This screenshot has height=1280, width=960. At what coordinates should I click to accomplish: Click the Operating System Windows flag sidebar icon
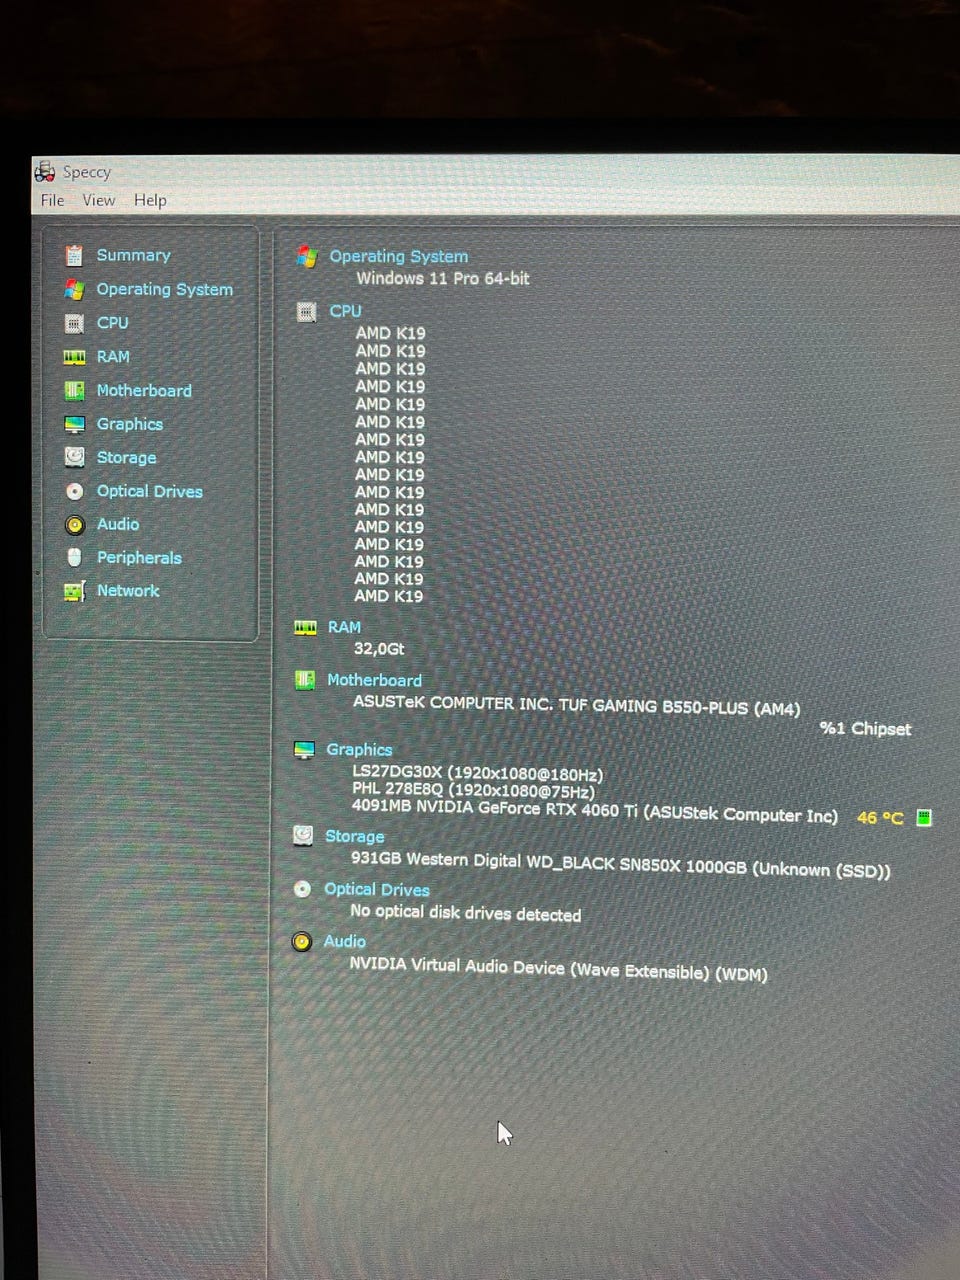pyautogui.click(x=74, y=289)
